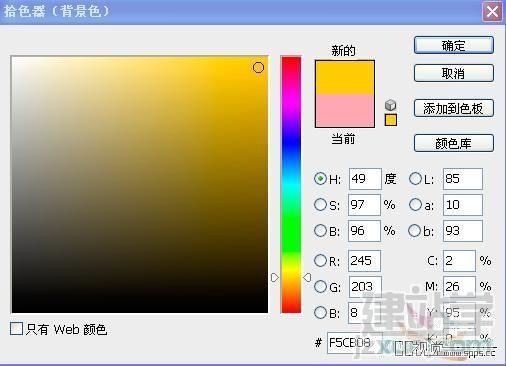Click the 添加到色板 button
The image size is (506, 366).
(454, 108)
